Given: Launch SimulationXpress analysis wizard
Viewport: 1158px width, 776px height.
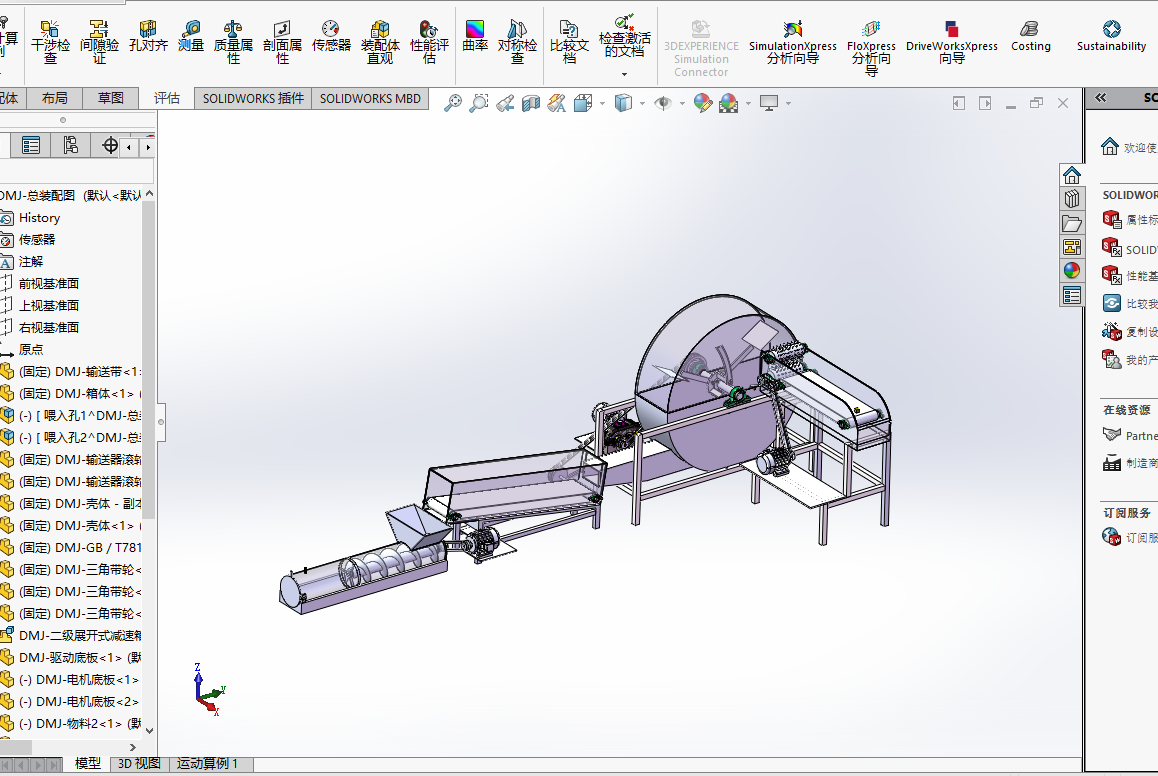Looking at the screenshot, I should click(x=792, y=42).
